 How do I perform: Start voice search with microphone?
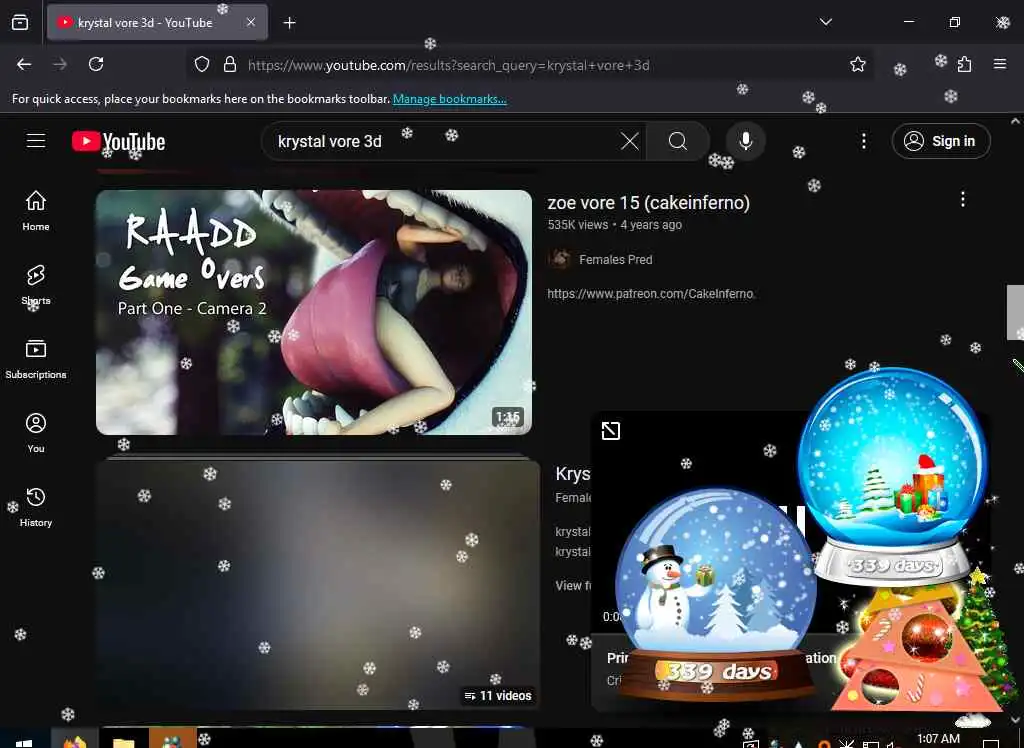pyautogui.click(x=745, y=141)
